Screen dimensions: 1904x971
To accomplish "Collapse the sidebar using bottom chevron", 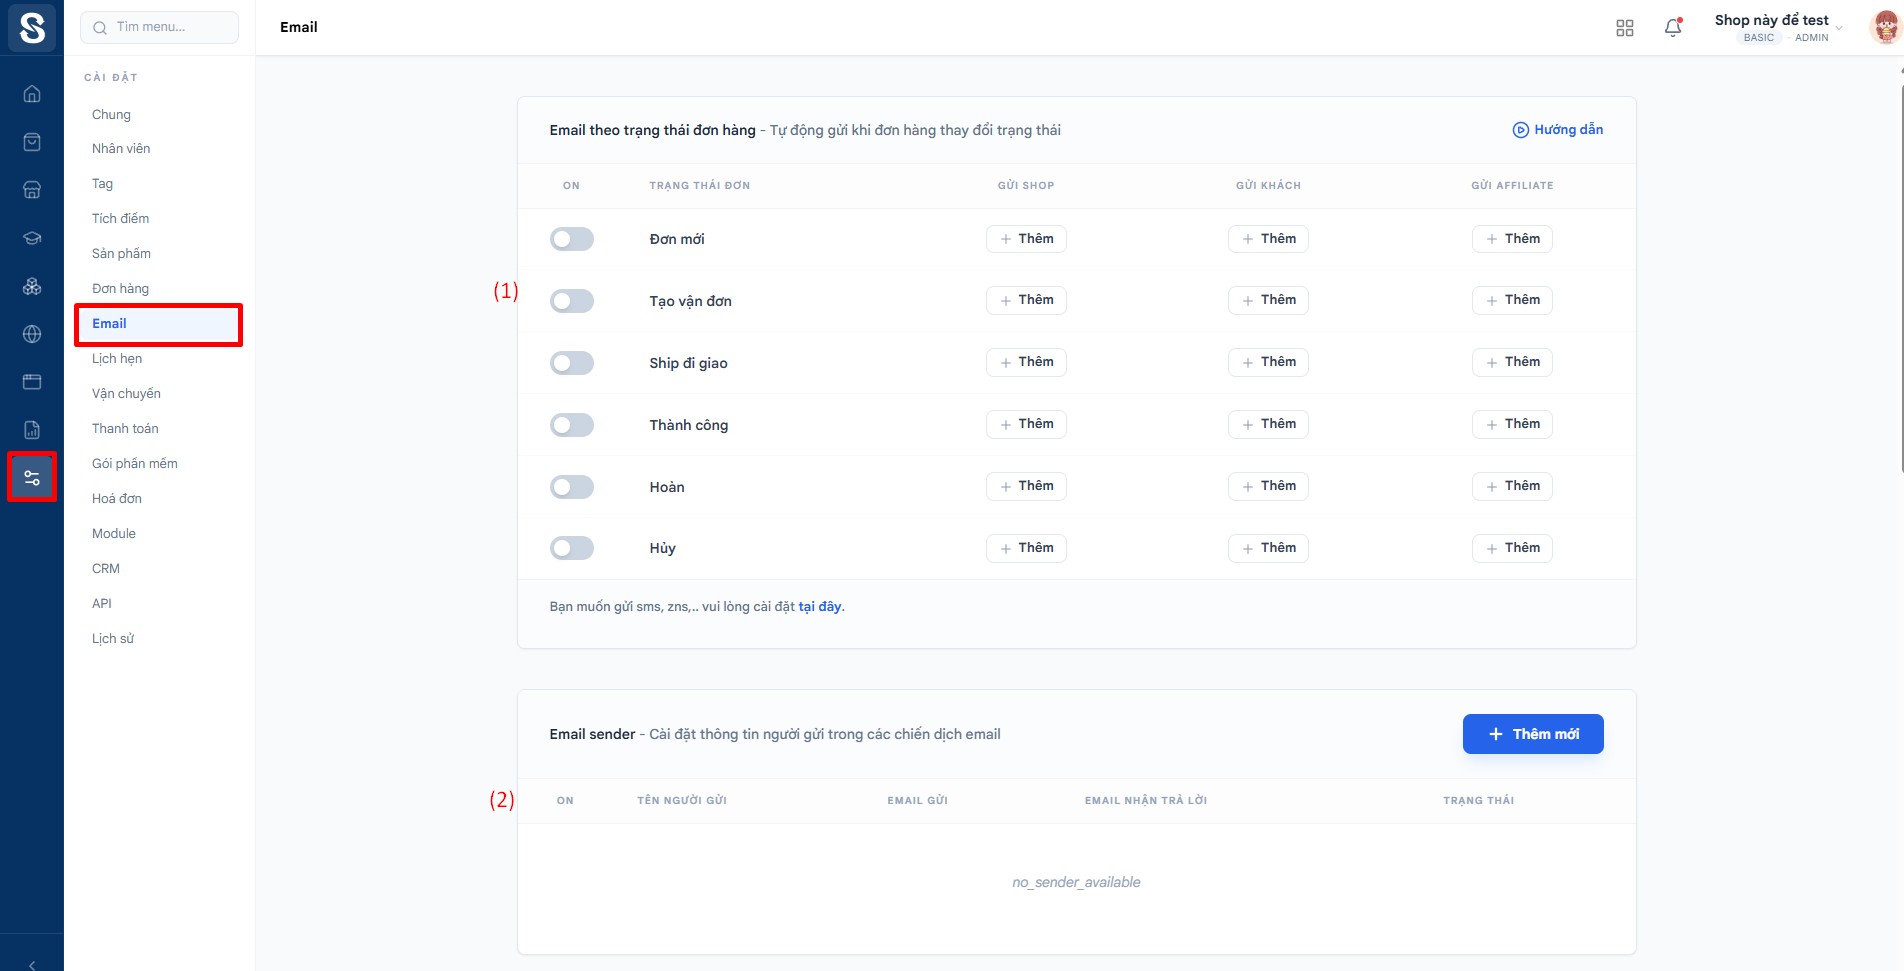I will coord(32,964).
